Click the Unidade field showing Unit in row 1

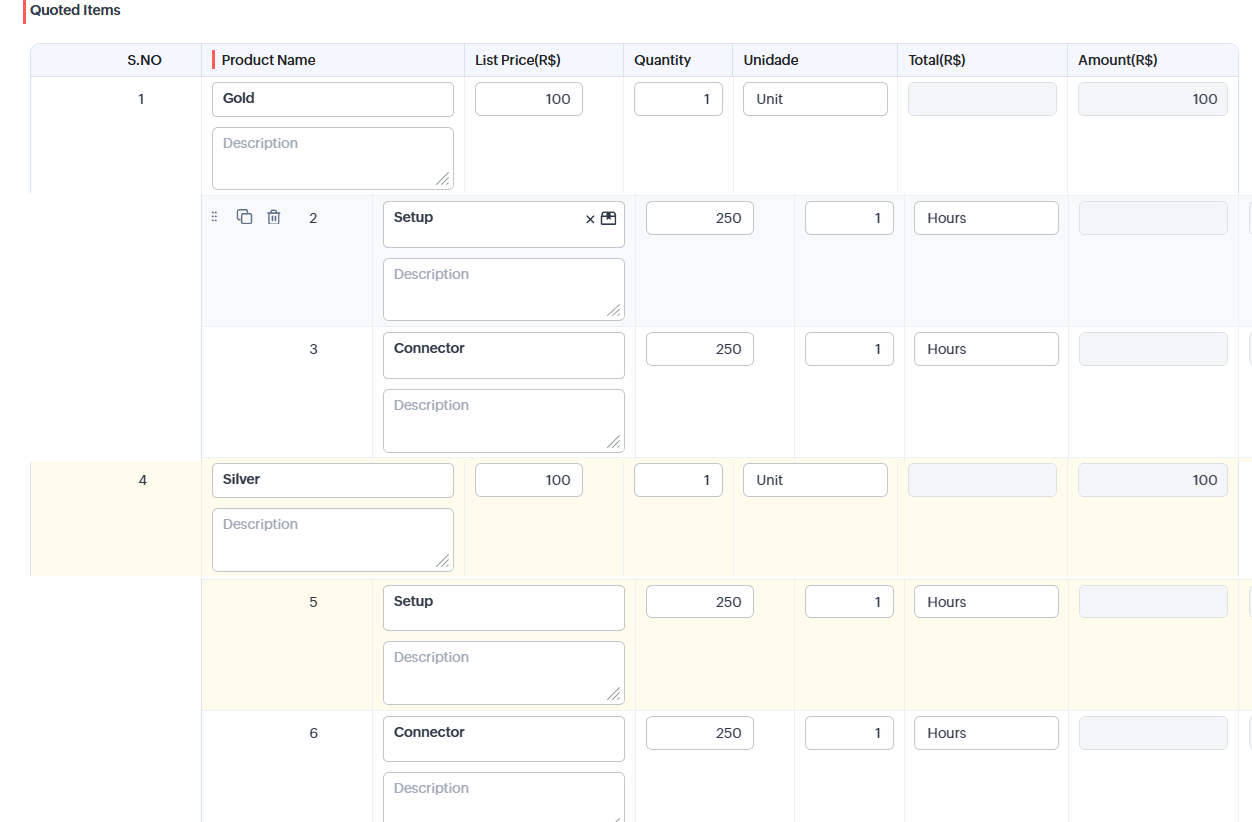pyautogui.click(x=815, y=99)
